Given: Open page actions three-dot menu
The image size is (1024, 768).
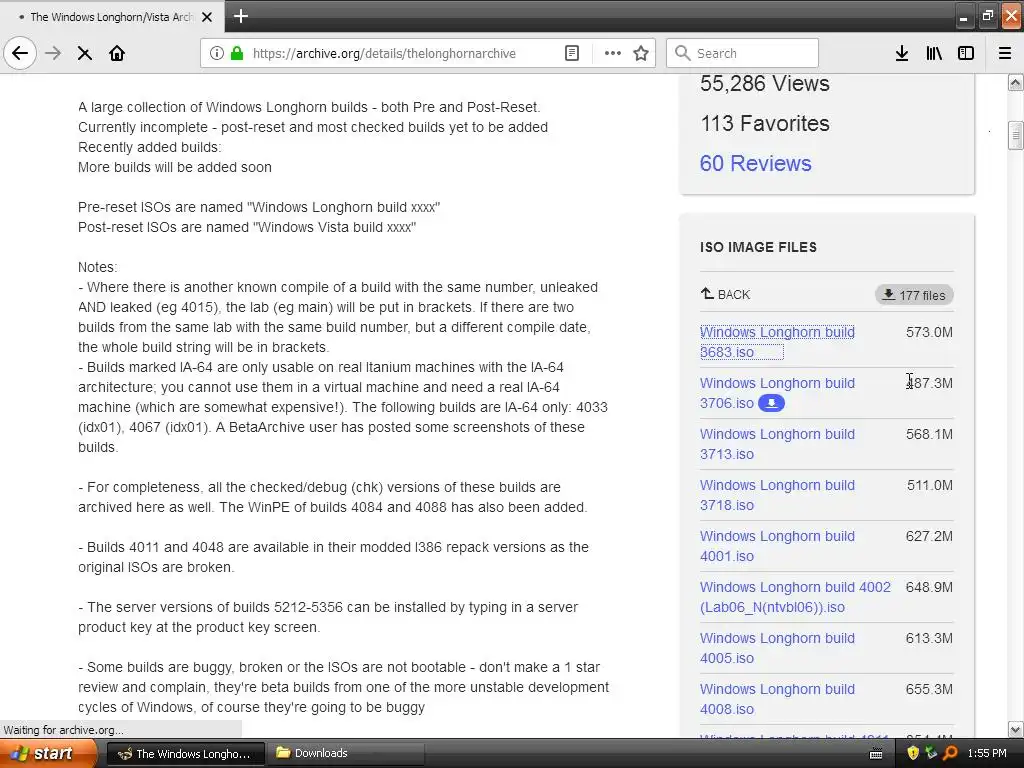Looking at the screenshot, I should (613, 53).
